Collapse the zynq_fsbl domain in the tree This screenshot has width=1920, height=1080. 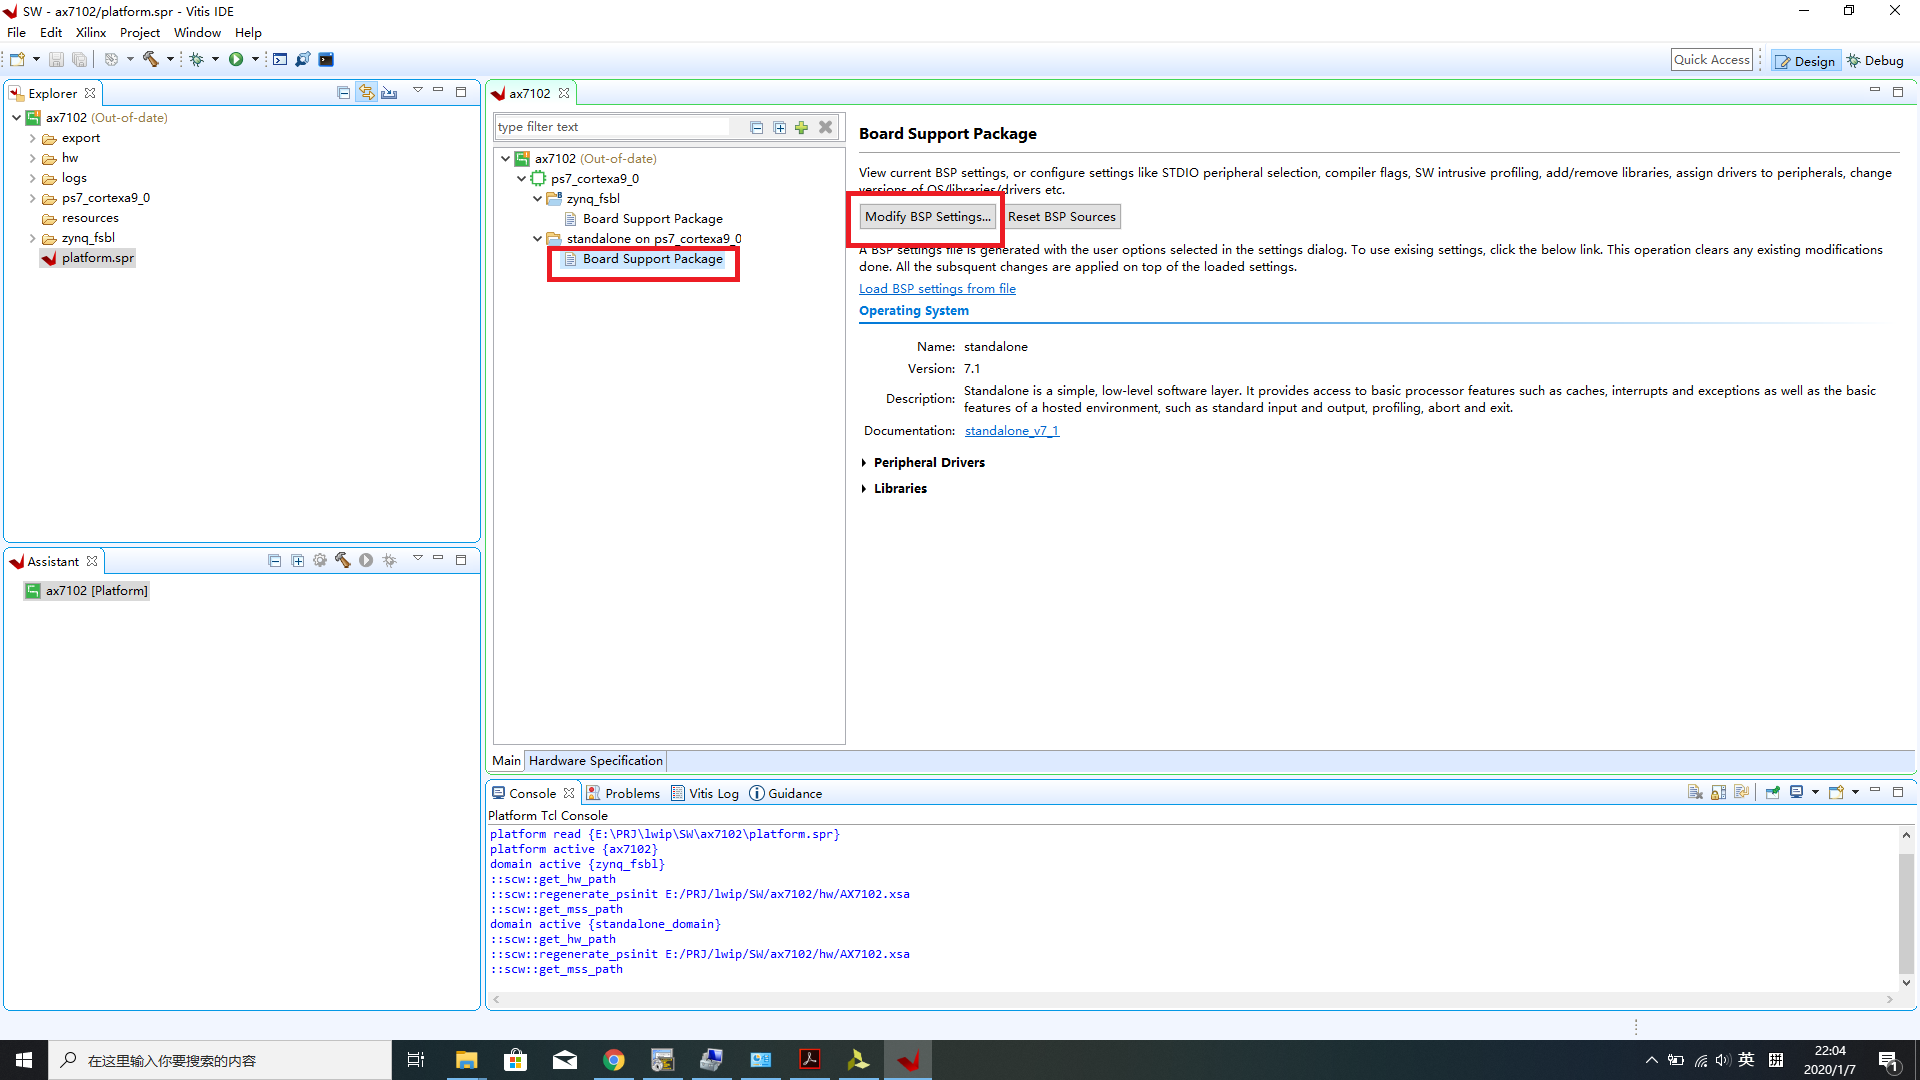(537, 198)
